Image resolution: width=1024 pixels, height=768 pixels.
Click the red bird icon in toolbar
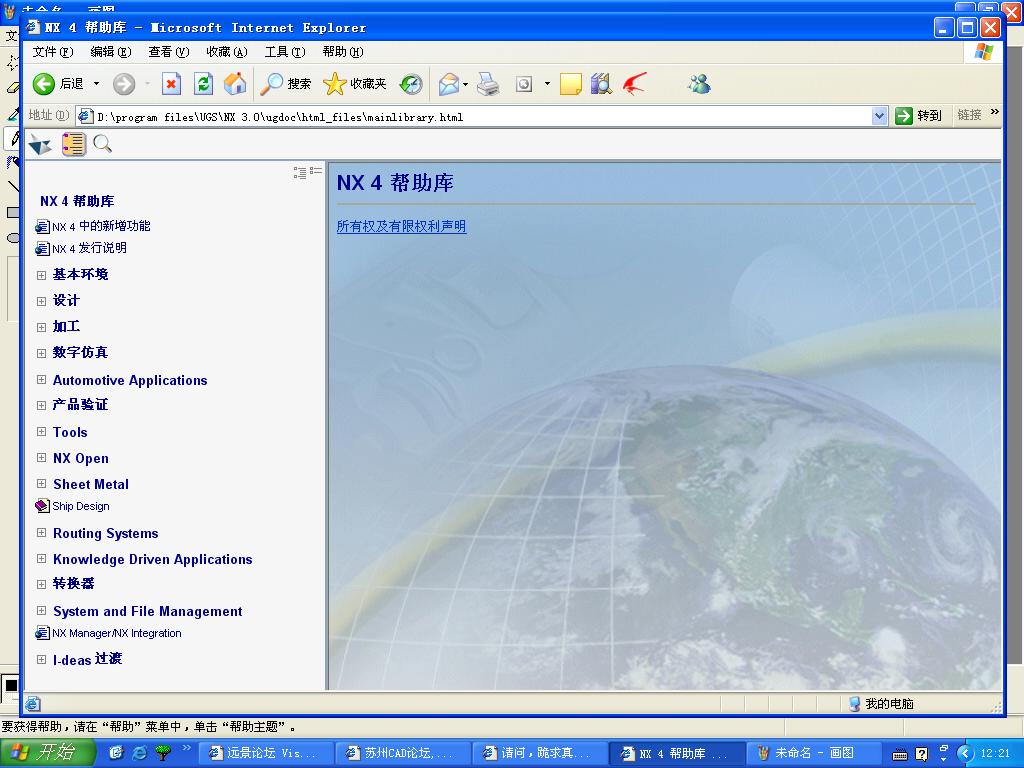coord(635,84)
